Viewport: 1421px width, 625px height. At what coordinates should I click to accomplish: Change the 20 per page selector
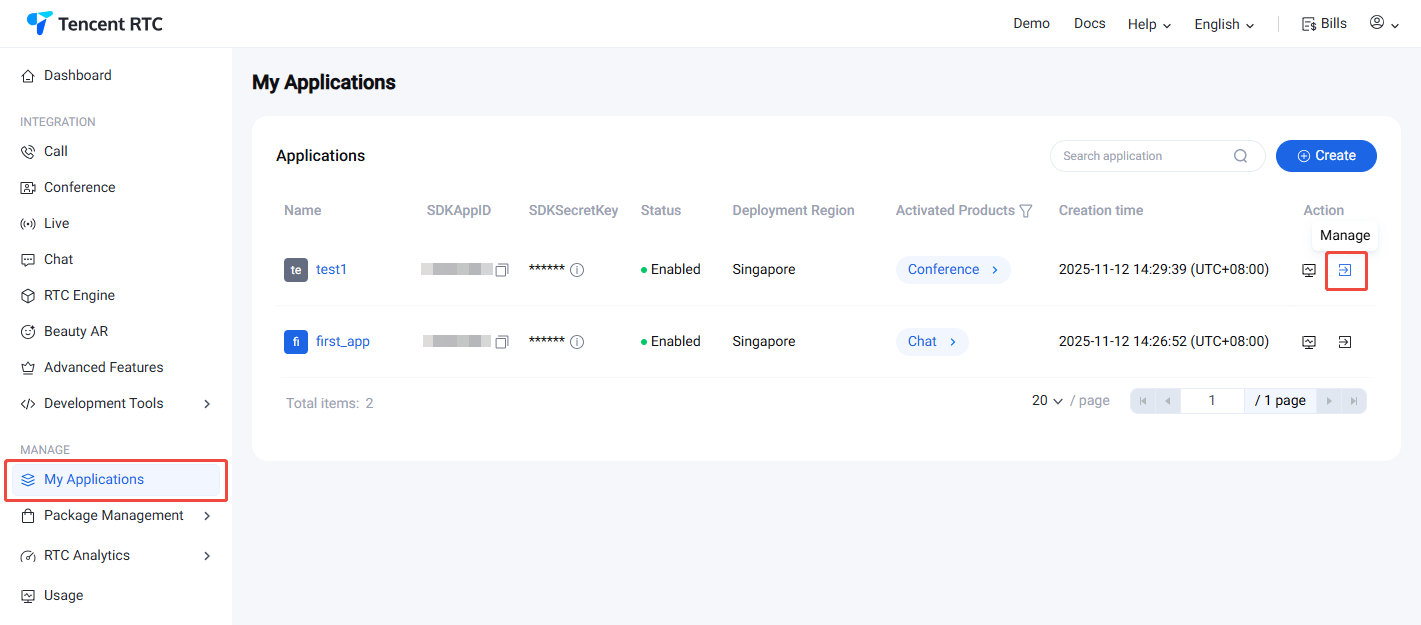1047,401
